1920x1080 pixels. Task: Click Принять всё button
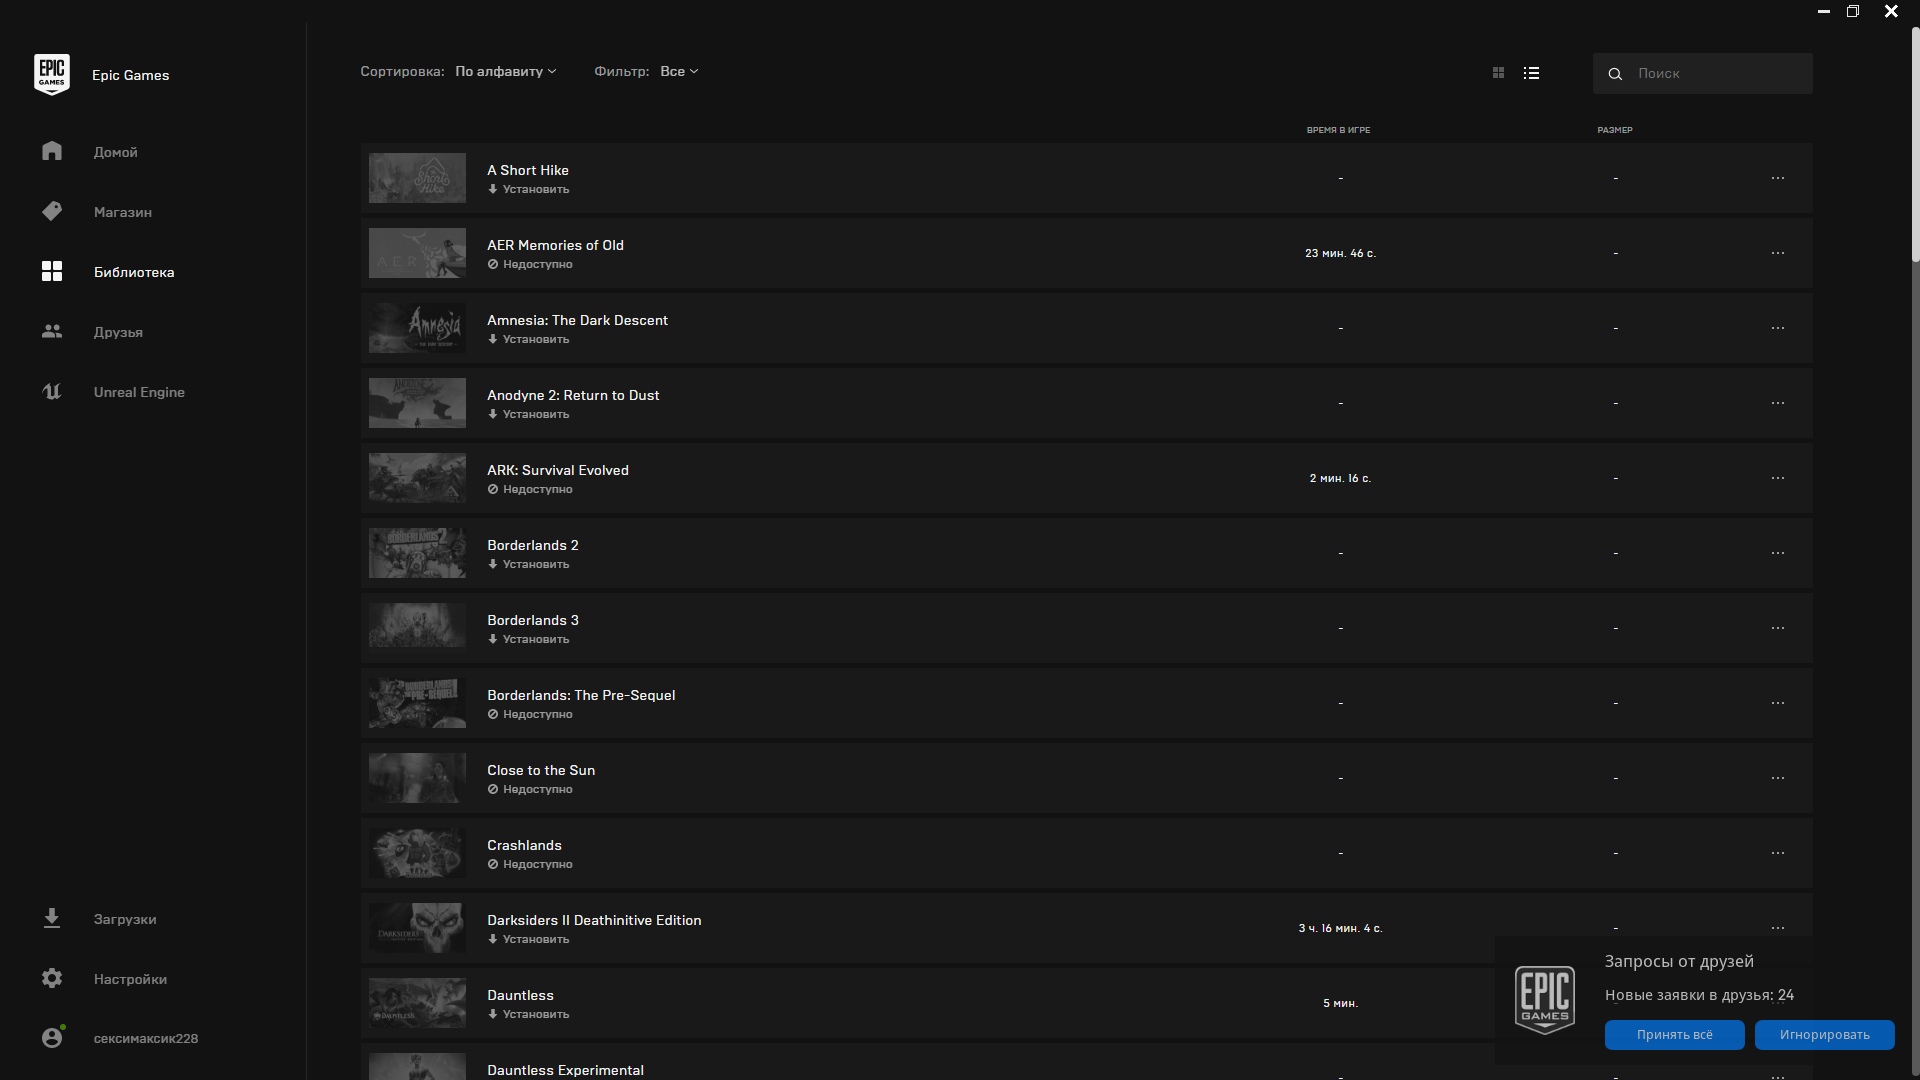[1674, 1035]
